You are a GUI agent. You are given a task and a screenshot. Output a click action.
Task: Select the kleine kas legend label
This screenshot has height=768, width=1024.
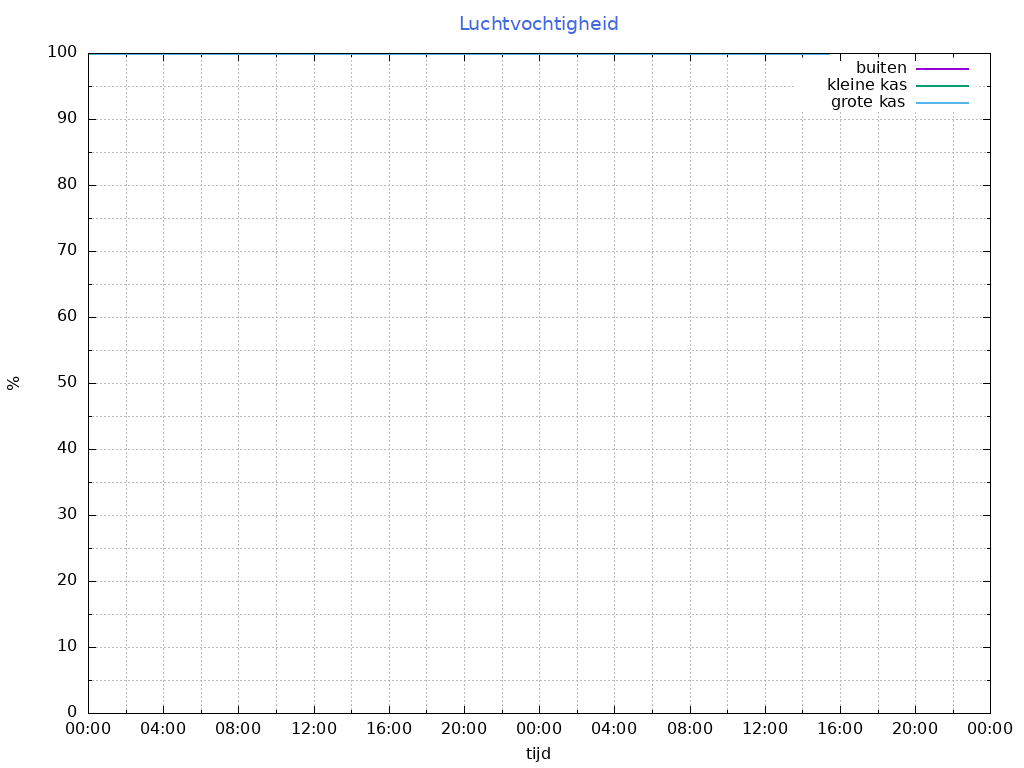867,85
